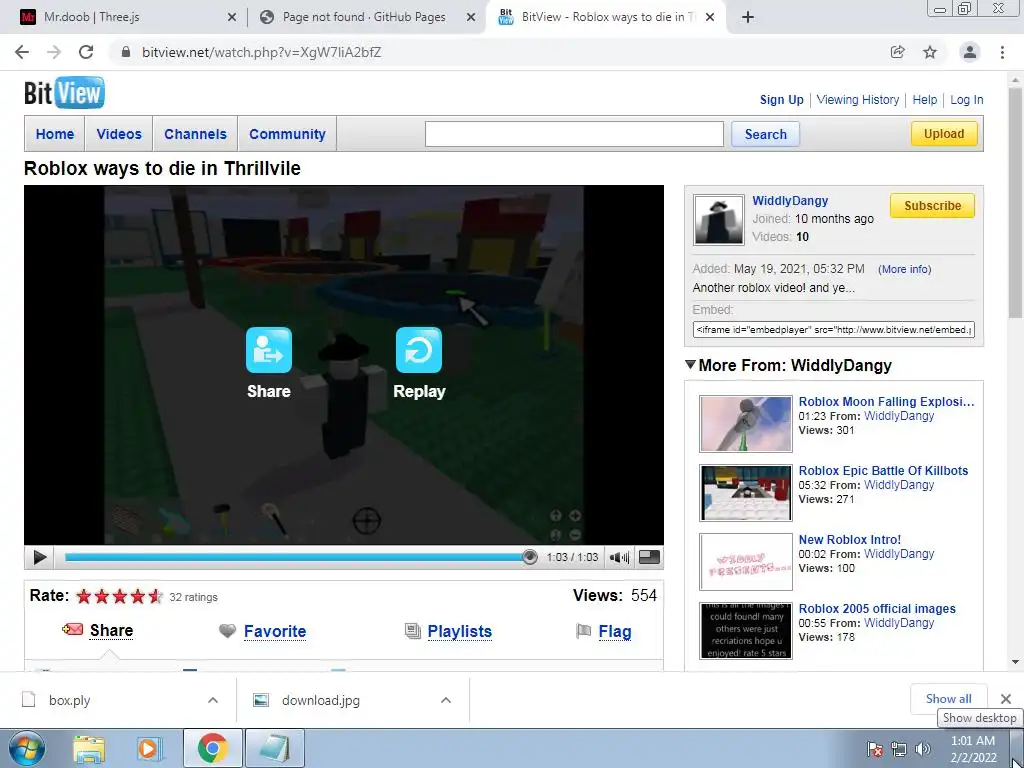Open Windows Media Player from taskbar
This screenshot has height=768, width=1024.
(x=148, y=749)
